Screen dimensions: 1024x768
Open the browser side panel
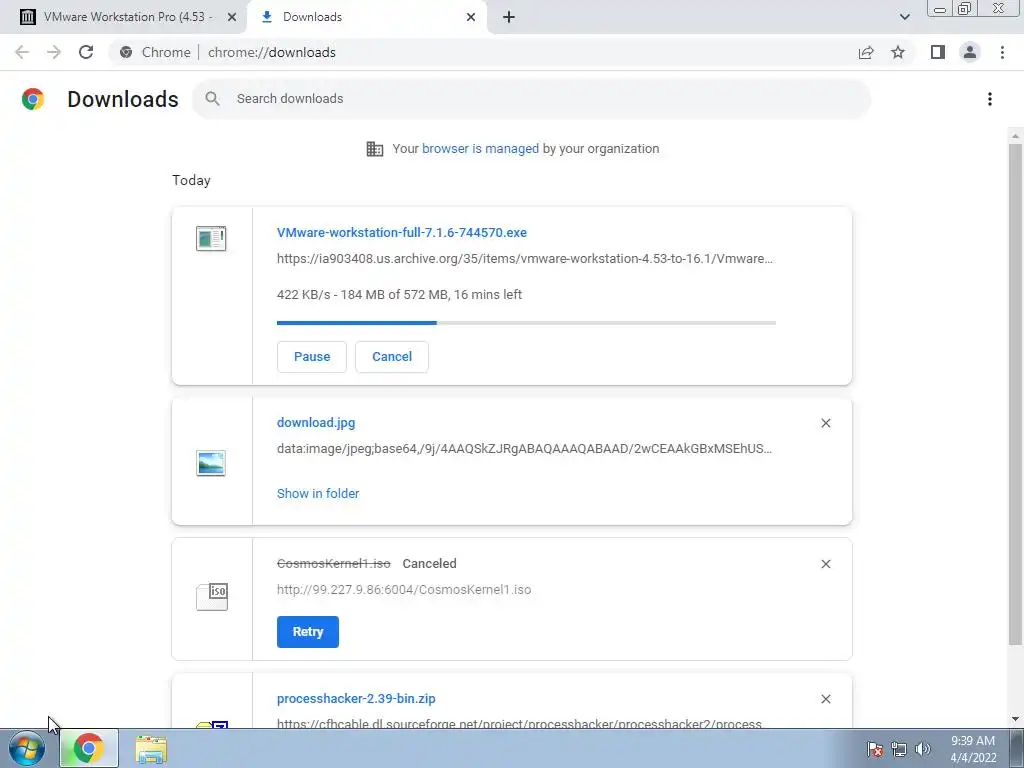click(x=938, y=52)
